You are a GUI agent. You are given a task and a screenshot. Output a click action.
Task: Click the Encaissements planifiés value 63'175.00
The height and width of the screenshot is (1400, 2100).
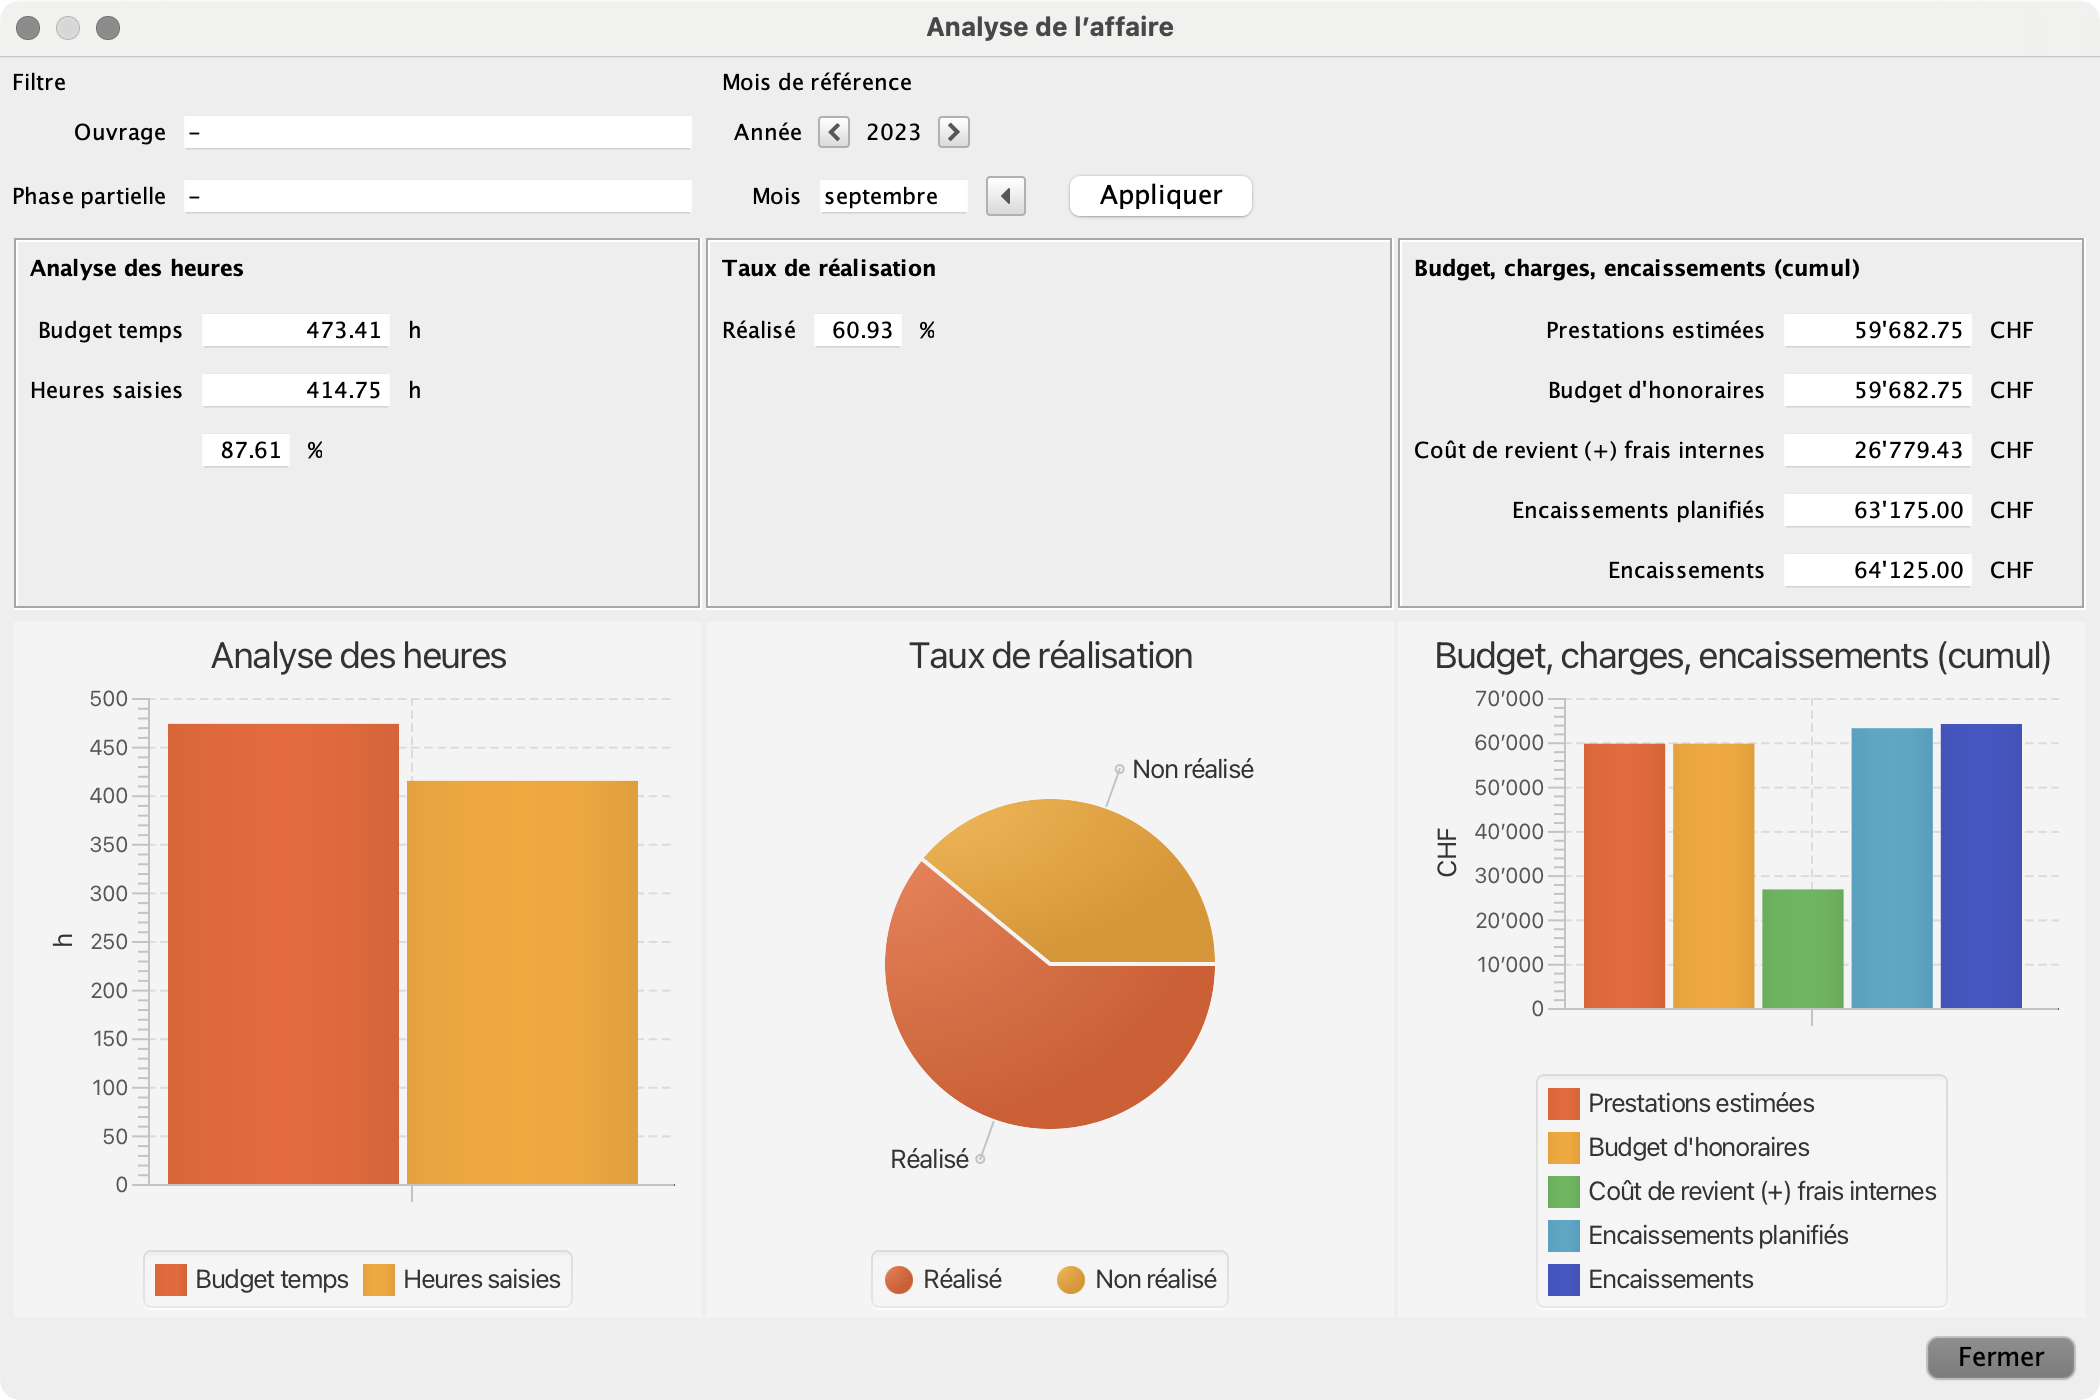(x=1878, y=510)
